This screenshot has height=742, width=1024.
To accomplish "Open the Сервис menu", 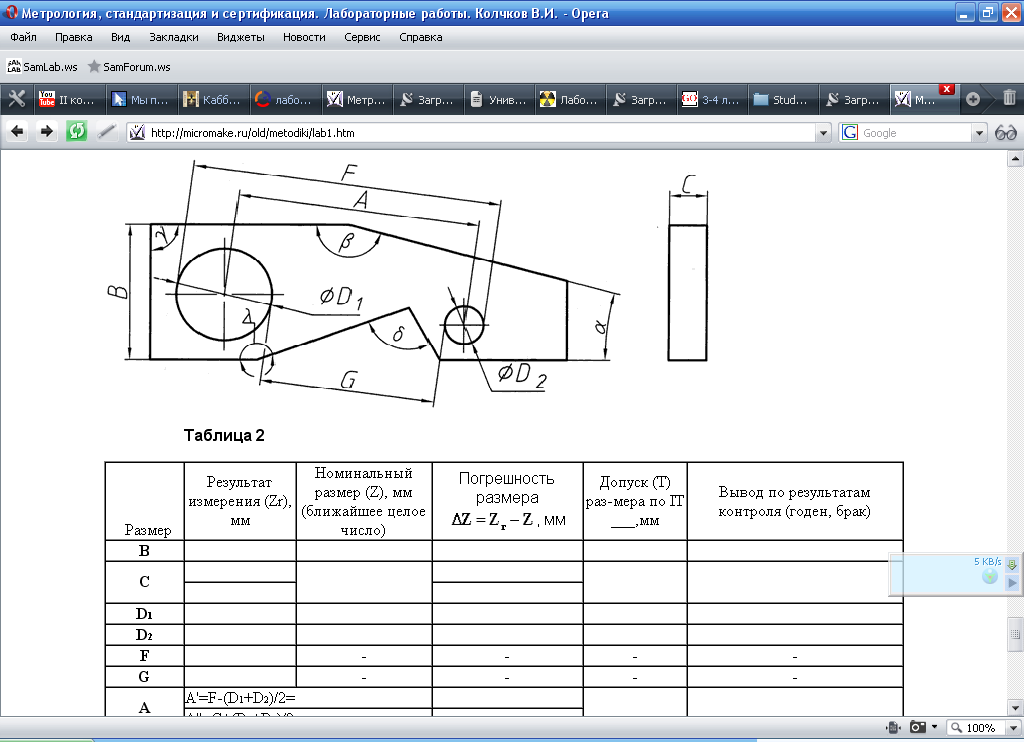I will click(362, 37).
